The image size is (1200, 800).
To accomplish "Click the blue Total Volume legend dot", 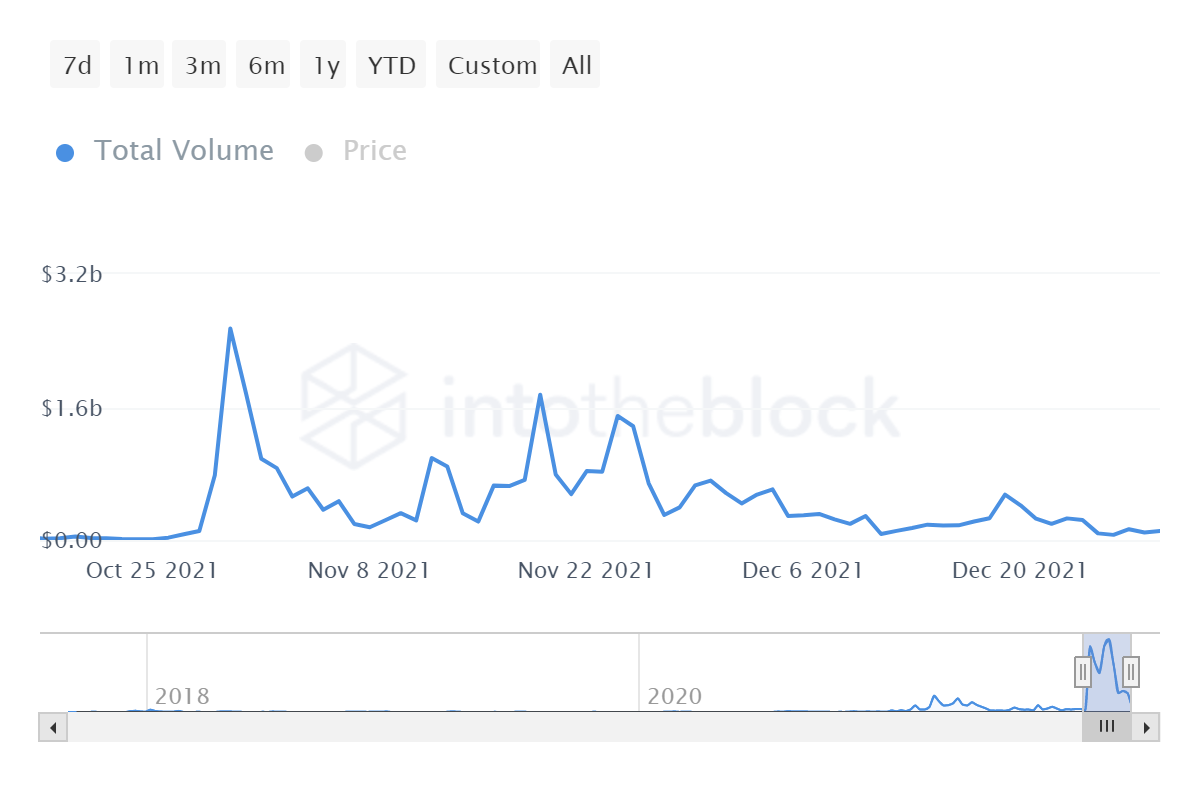I will point(65,153).
